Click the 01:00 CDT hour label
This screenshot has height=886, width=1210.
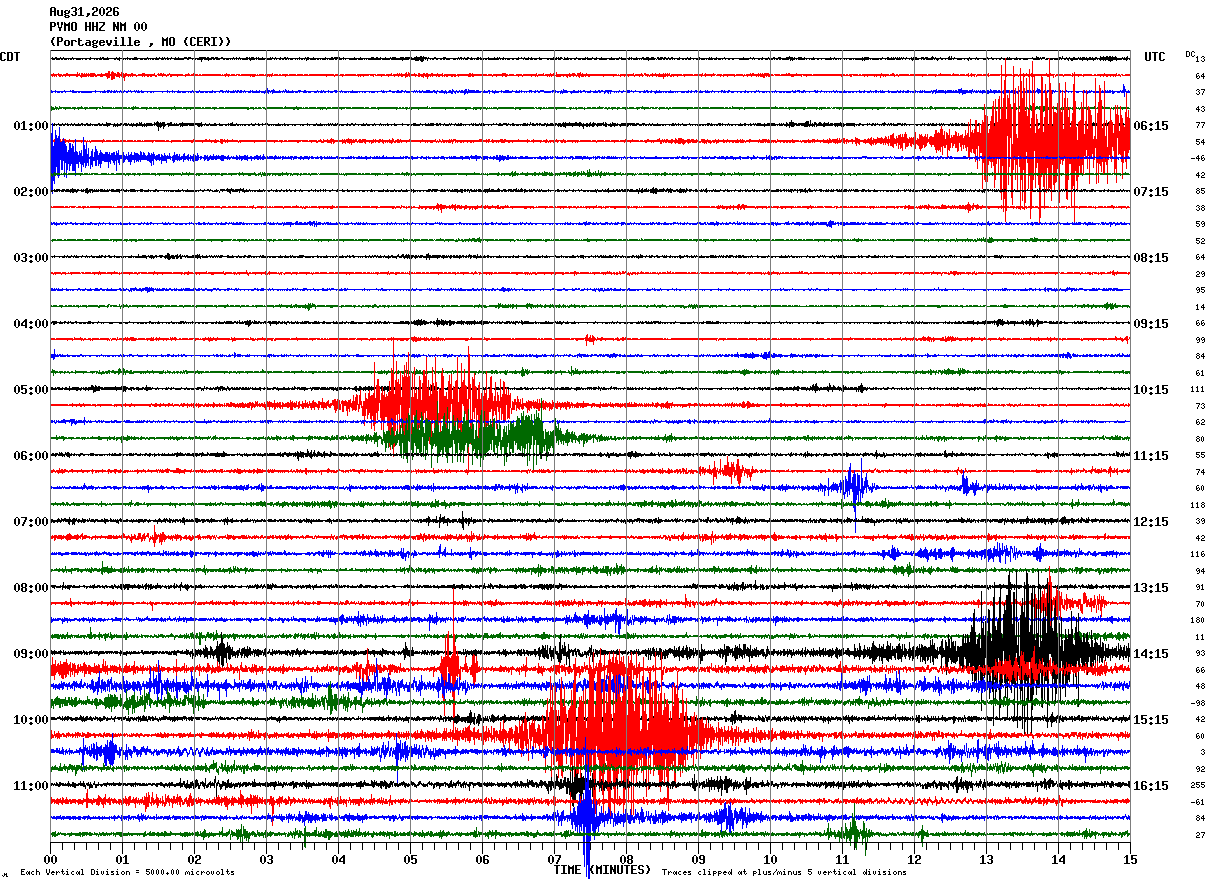pos(31,126)
